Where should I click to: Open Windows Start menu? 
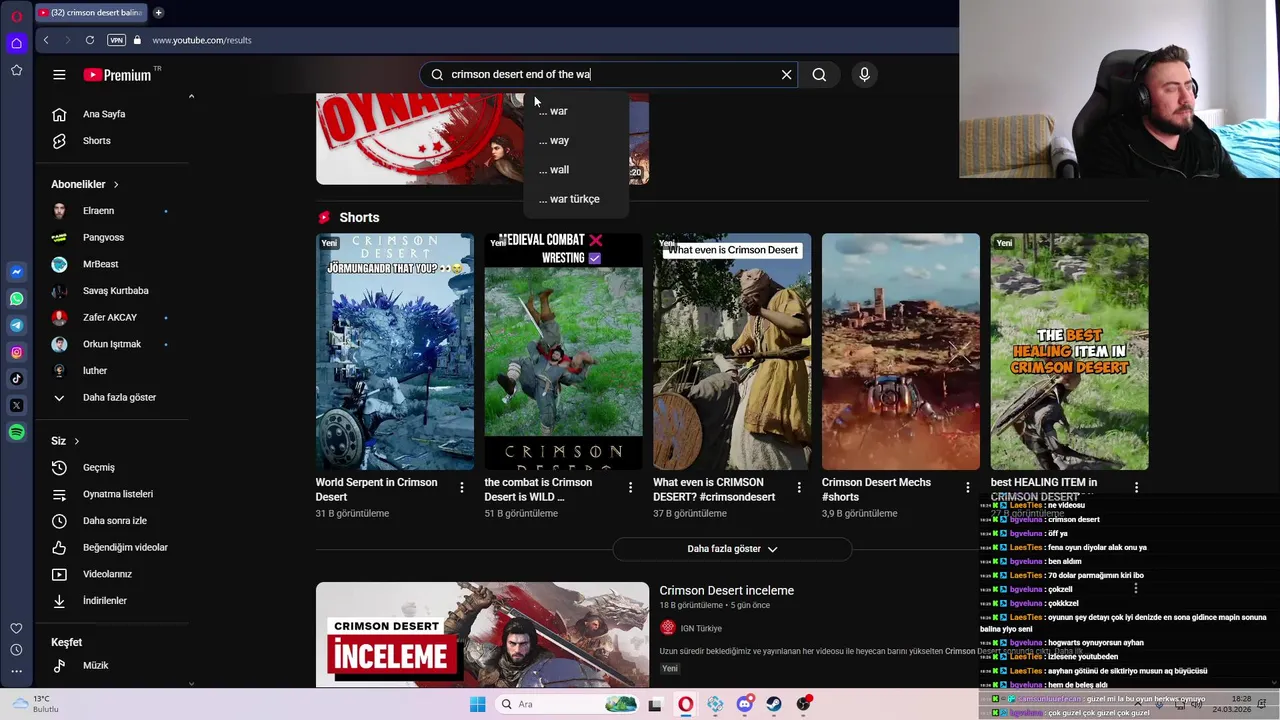click(478, 704)
